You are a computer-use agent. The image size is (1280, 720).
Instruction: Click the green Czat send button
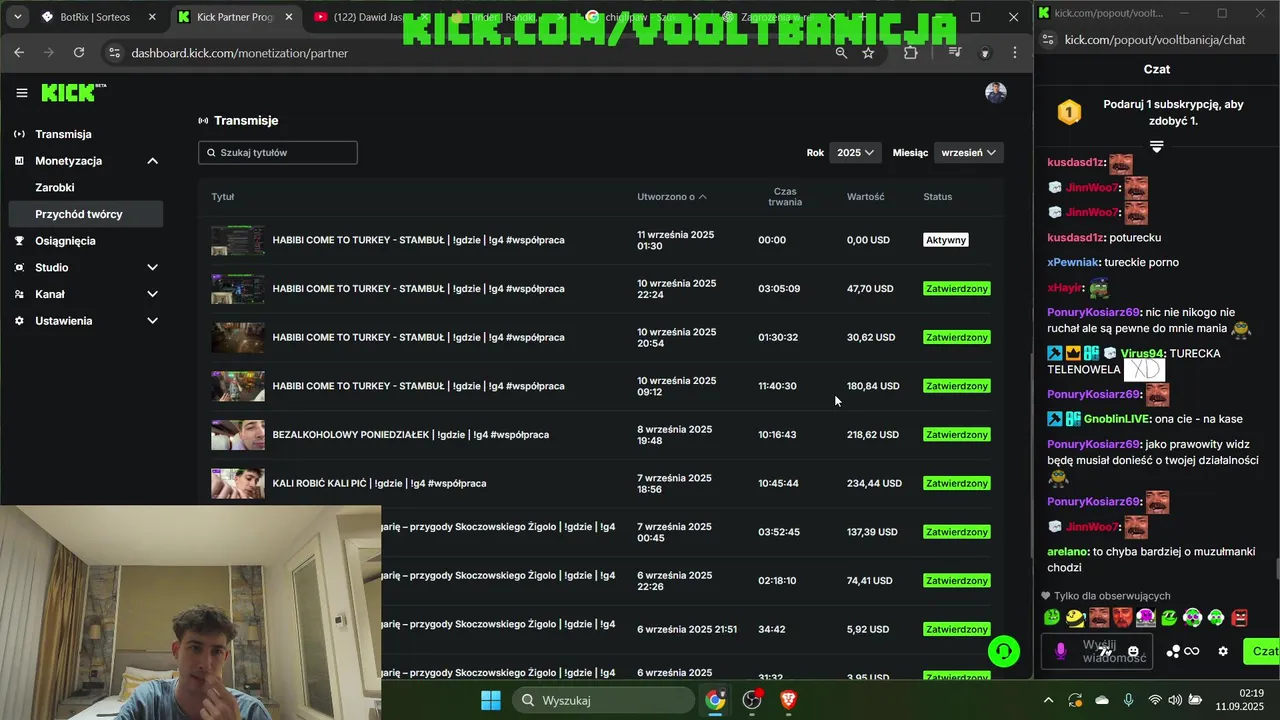coord(1262,651)
